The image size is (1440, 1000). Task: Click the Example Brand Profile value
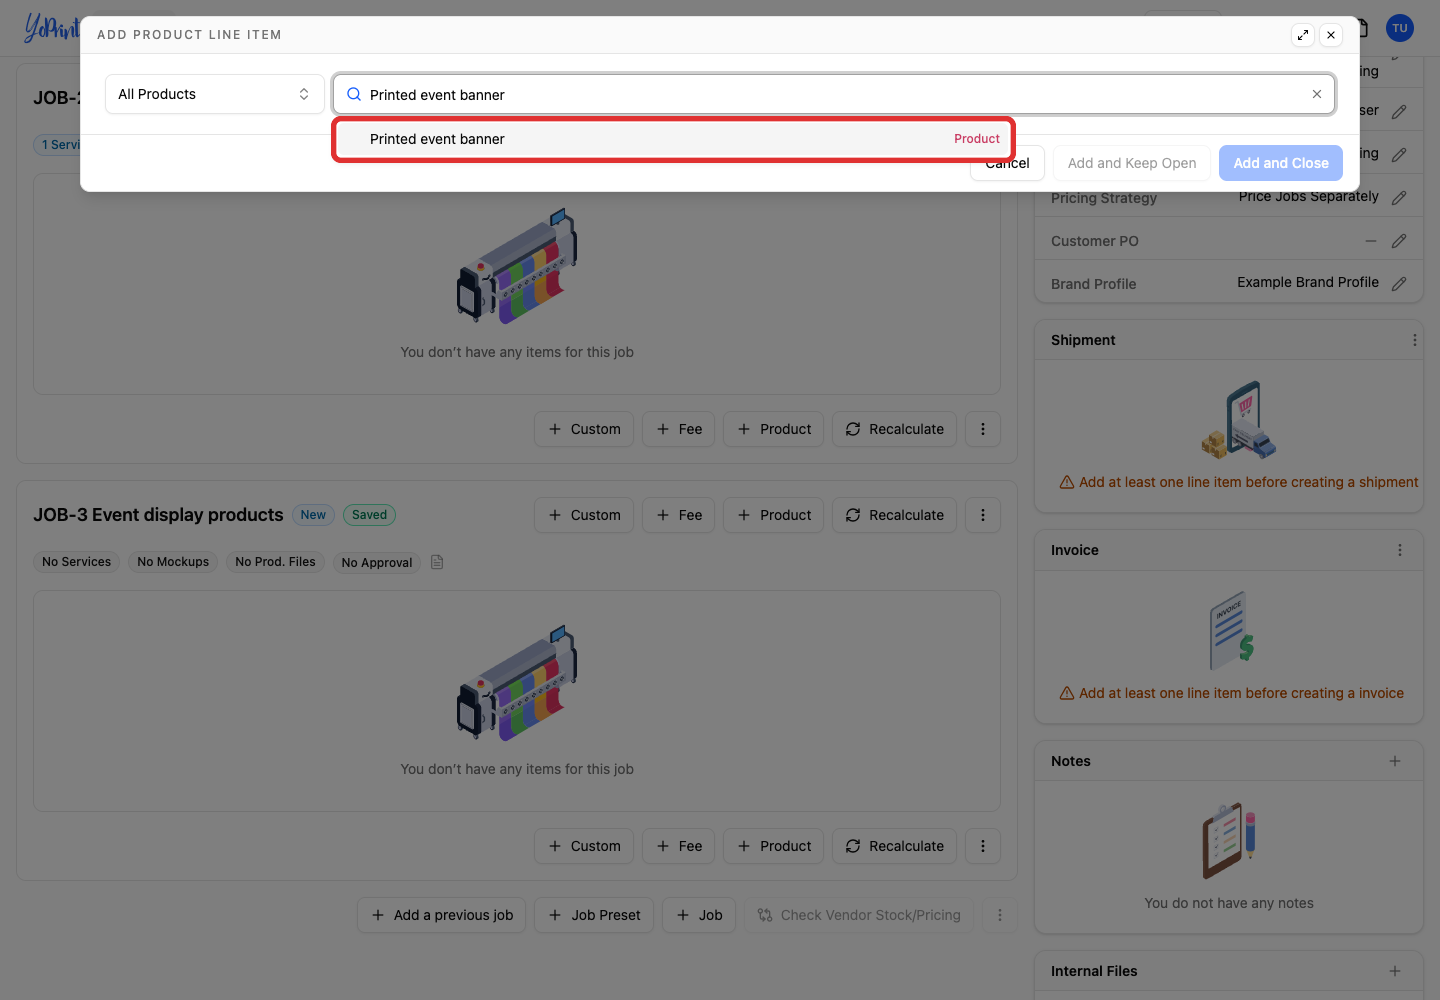pos(1307,282)
